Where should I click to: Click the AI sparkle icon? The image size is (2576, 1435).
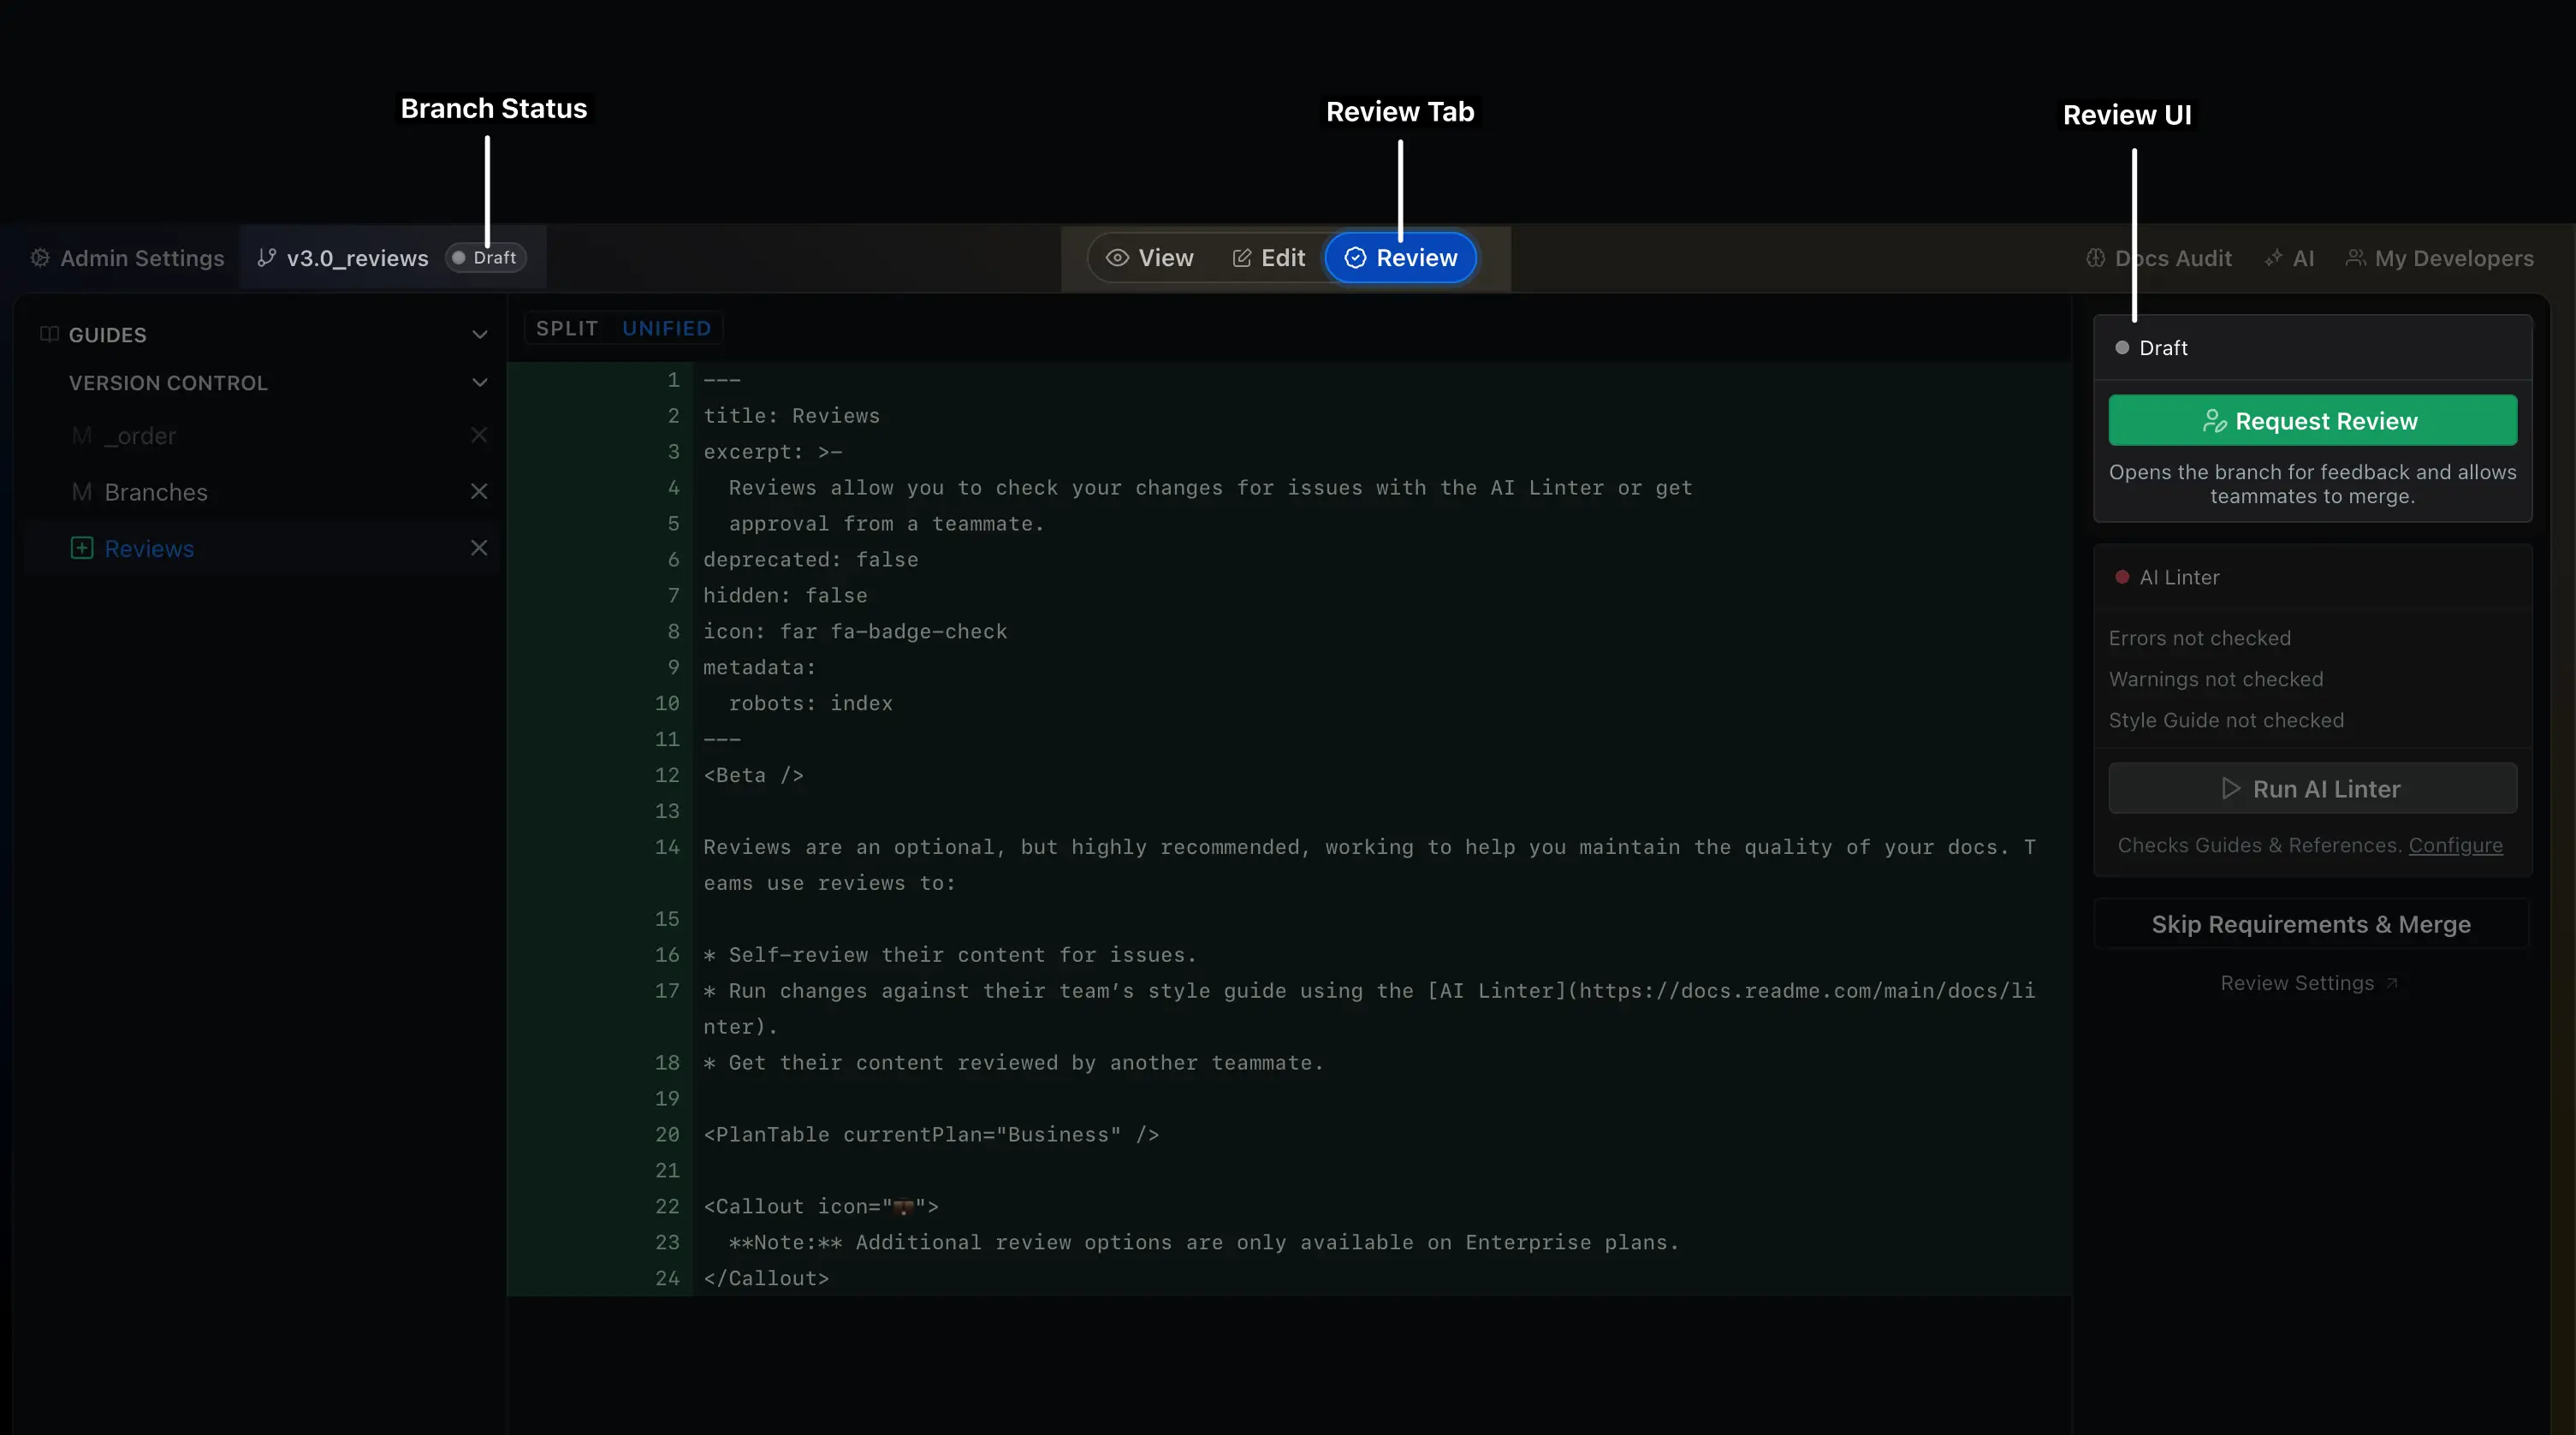[2274, 258]
